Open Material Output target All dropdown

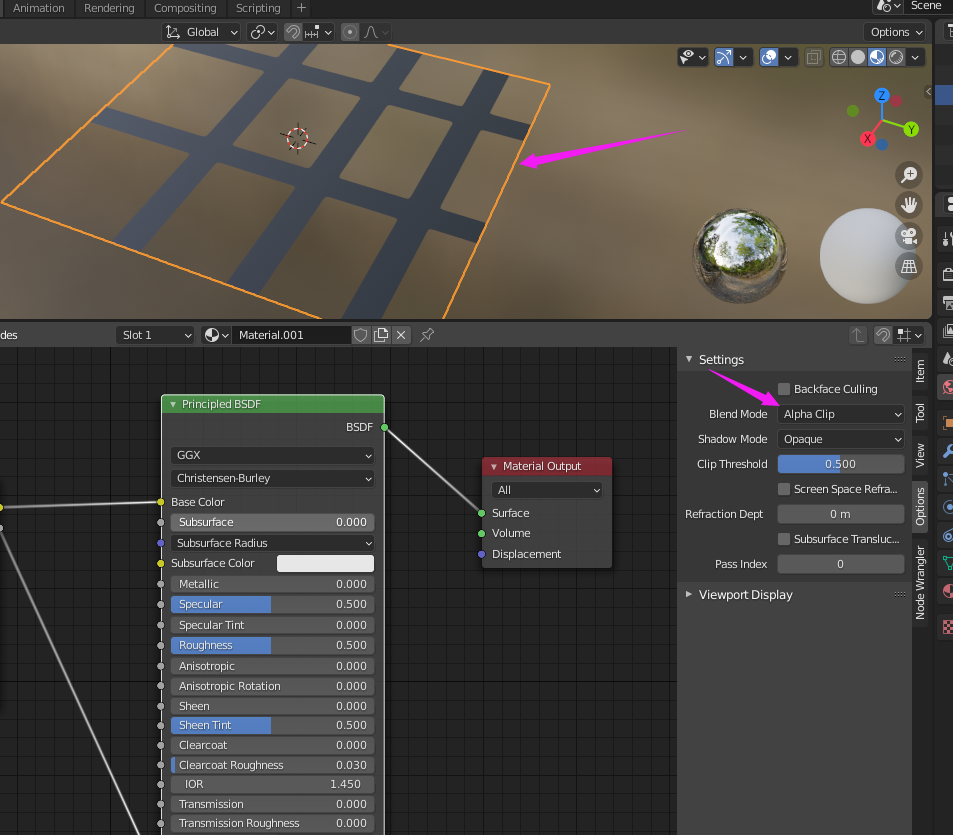click(547, 490)
